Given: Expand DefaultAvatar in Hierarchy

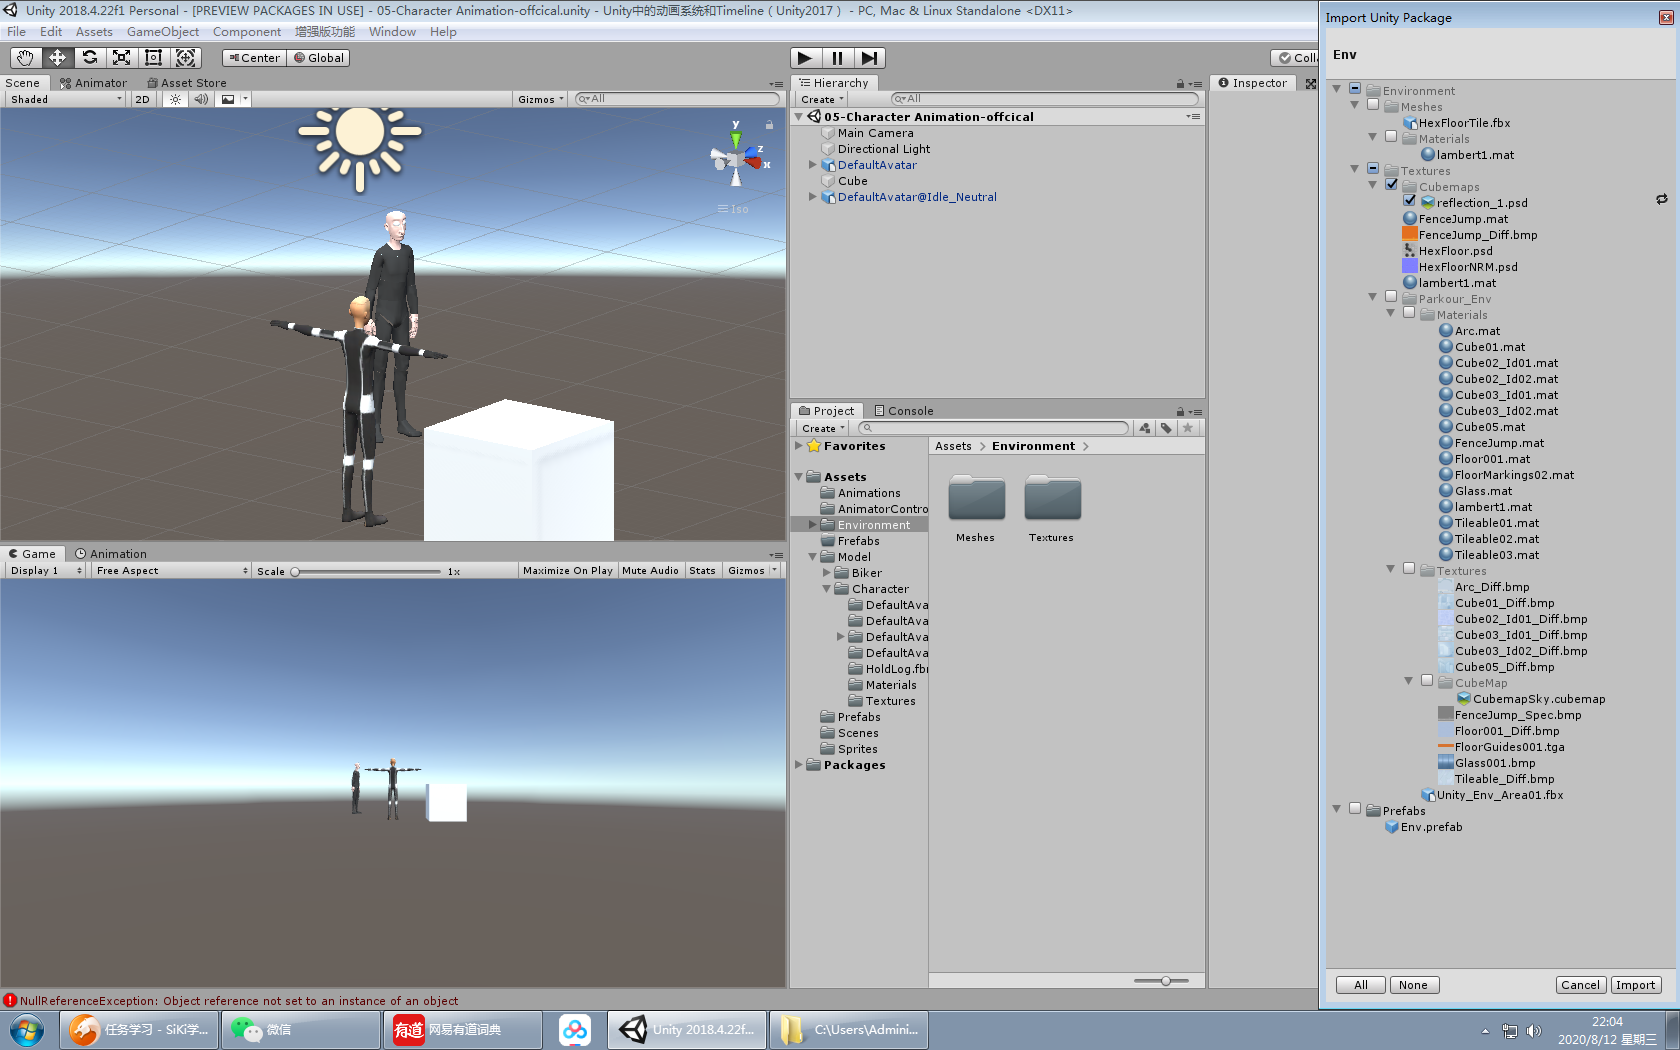Looking at the screenshot, I should pyautogui.click(x=812, y=165).
